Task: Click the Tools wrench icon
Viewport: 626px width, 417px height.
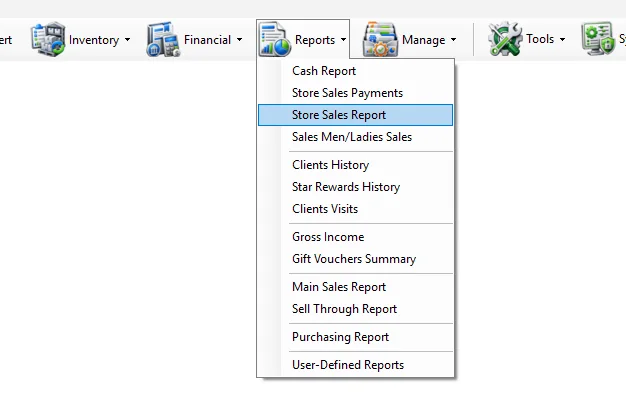Action: pos(505,39)
